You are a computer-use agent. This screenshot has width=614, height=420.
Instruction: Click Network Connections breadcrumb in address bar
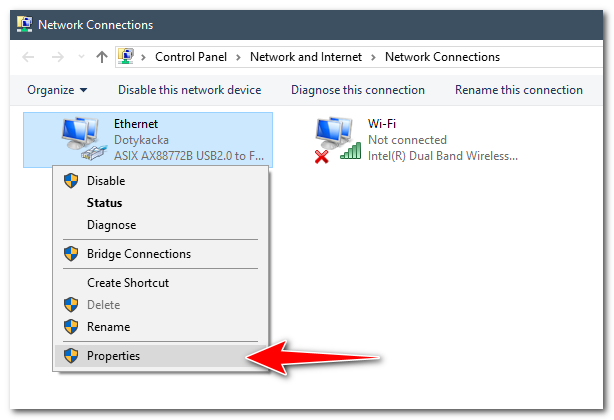click(442, 57)
